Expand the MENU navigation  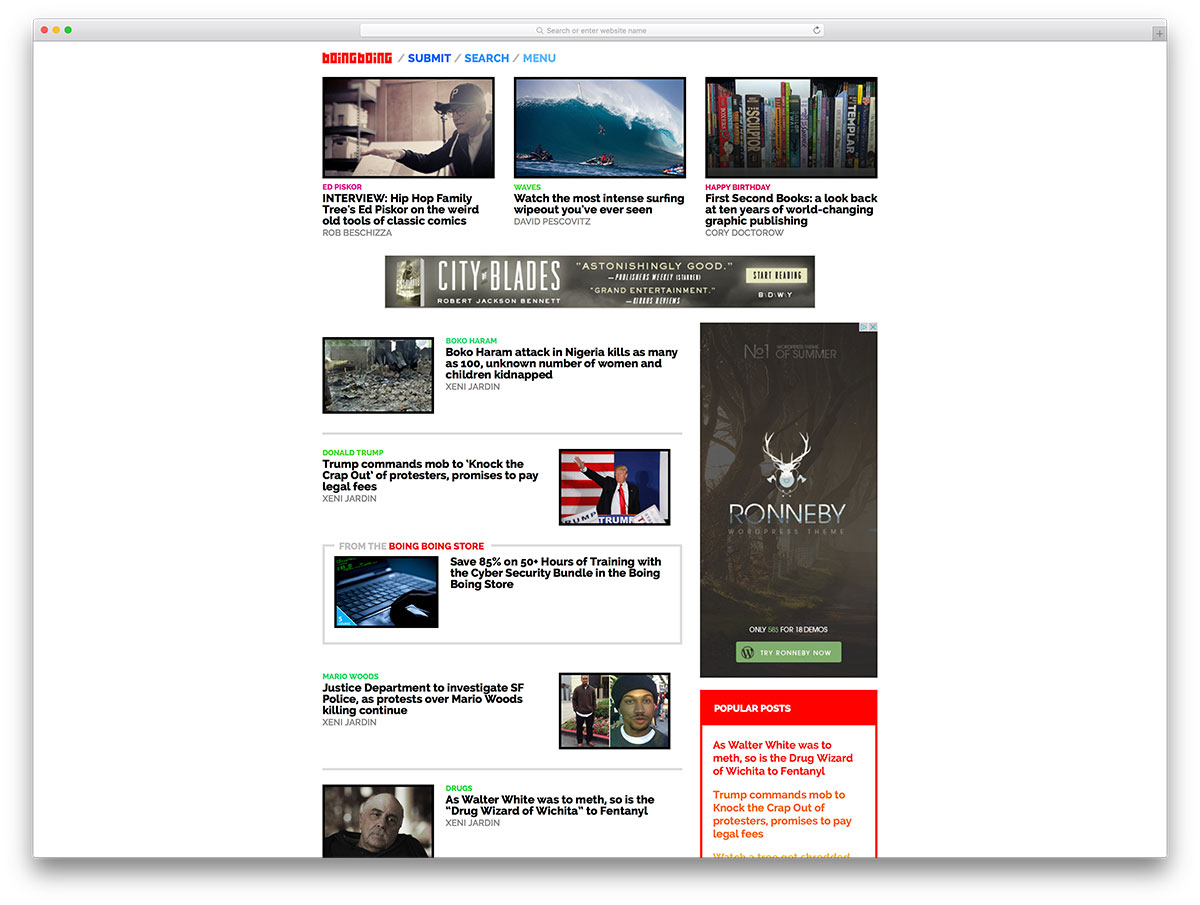pyautogui.click(x=539, y=58)
